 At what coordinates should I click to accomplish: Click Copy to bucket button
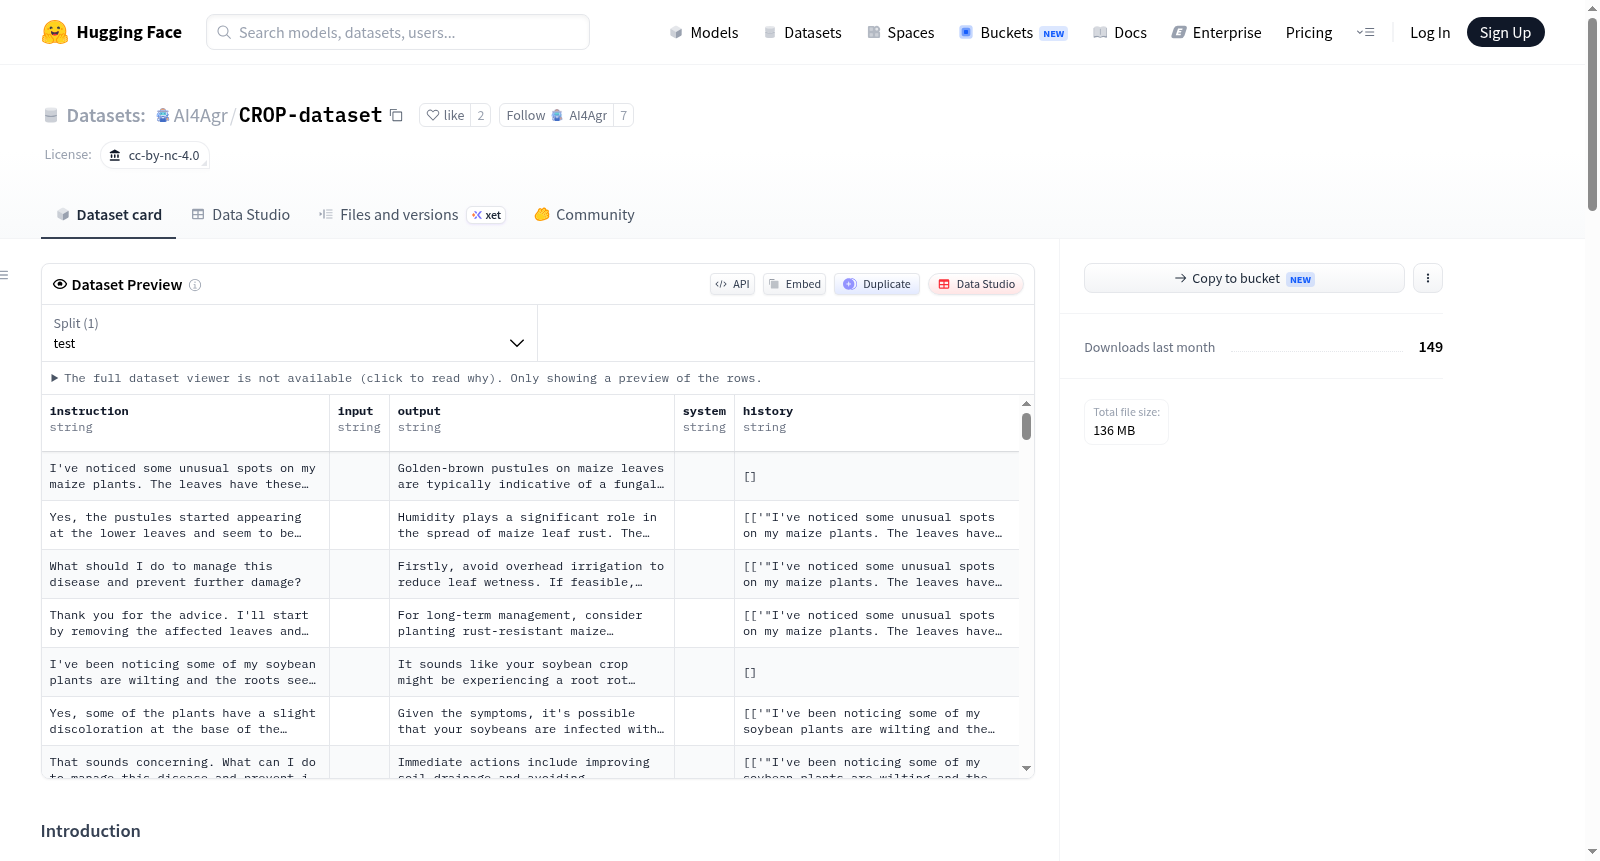click(1244, 278)
